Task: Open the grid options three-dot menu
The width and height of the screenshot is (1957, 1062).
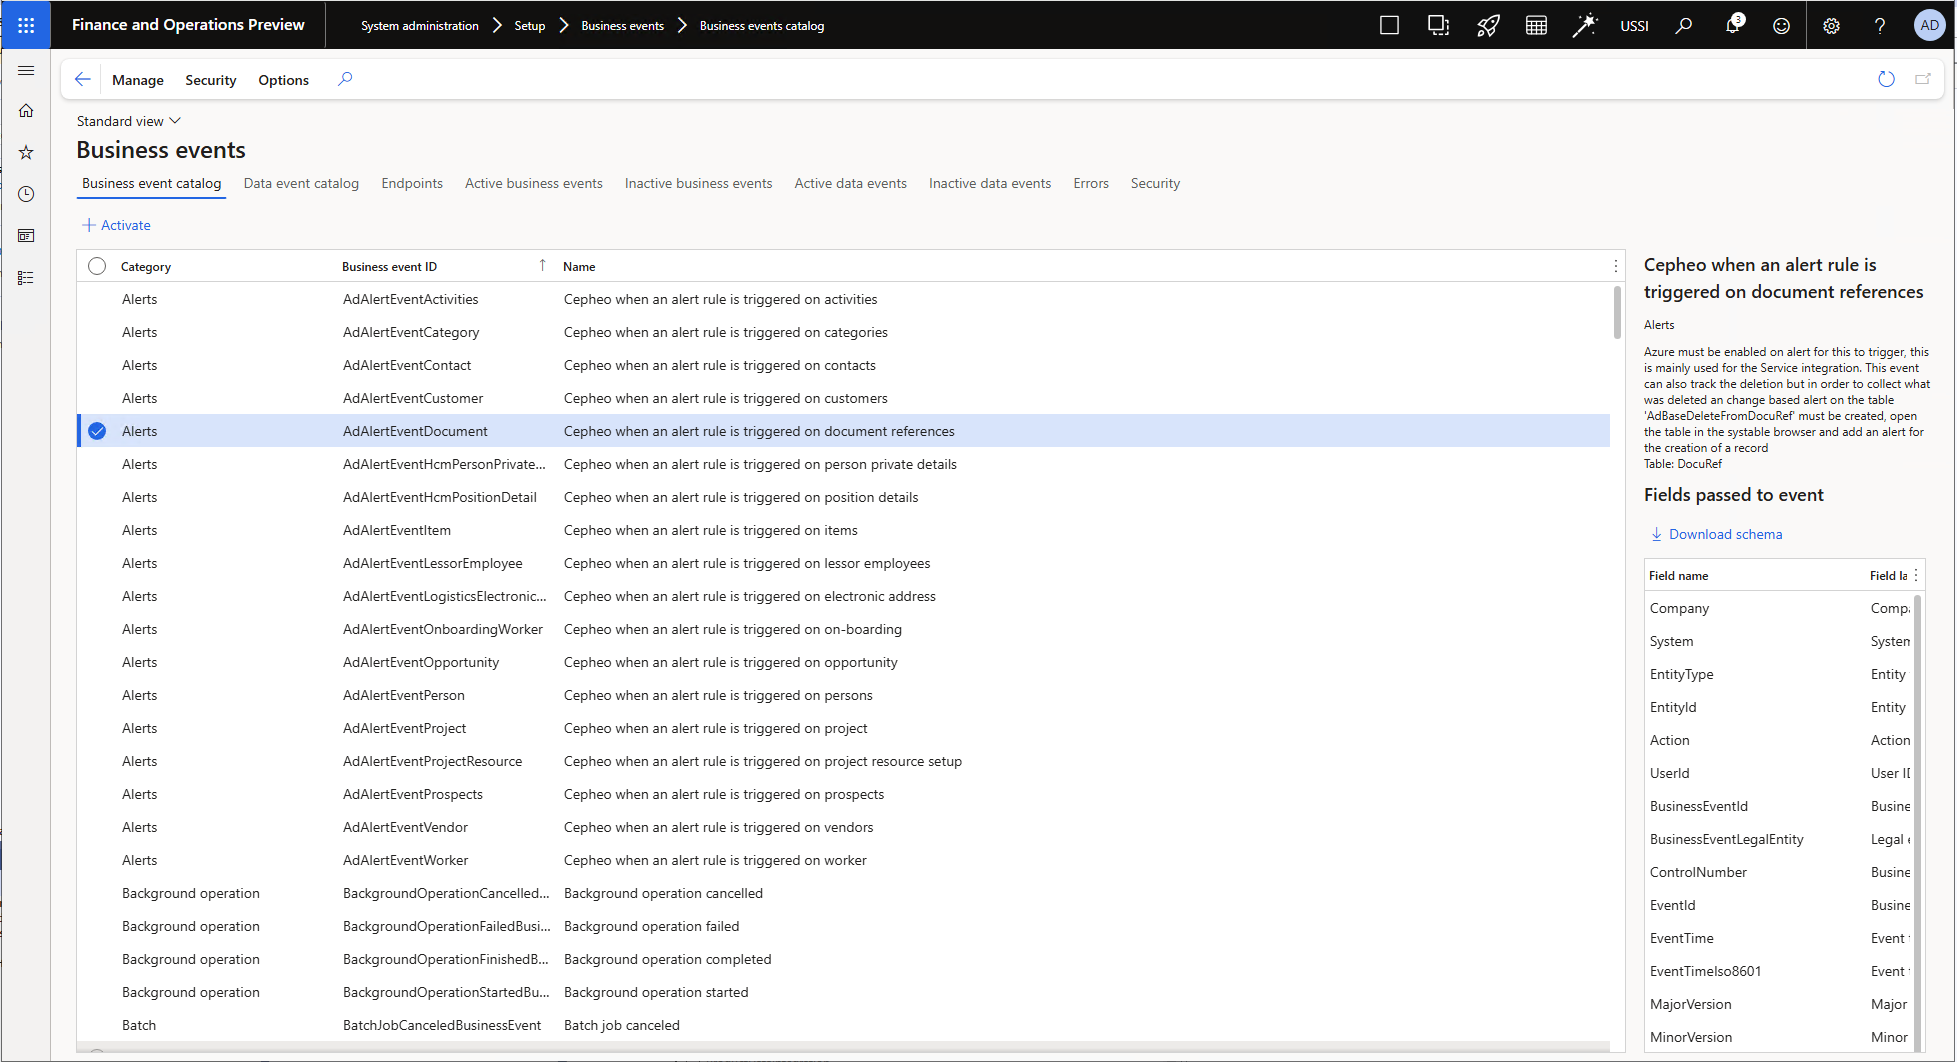Action: coord(1615,266)
